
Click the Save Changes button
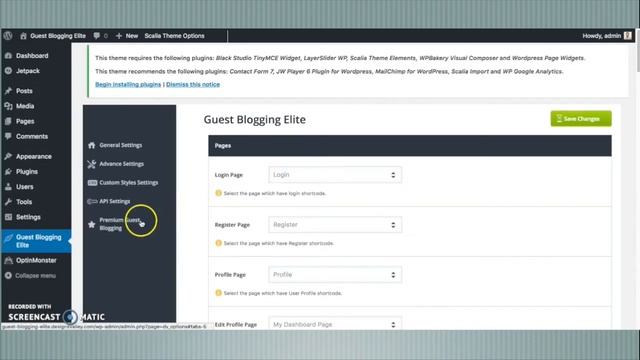coord(581,119)
